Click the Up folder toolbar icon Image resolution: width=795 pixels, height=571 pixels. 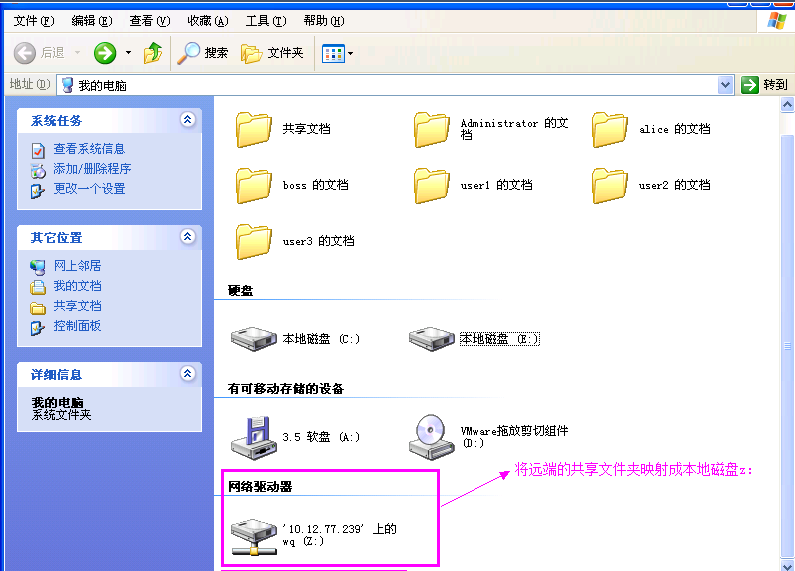[x=153, y=53]
